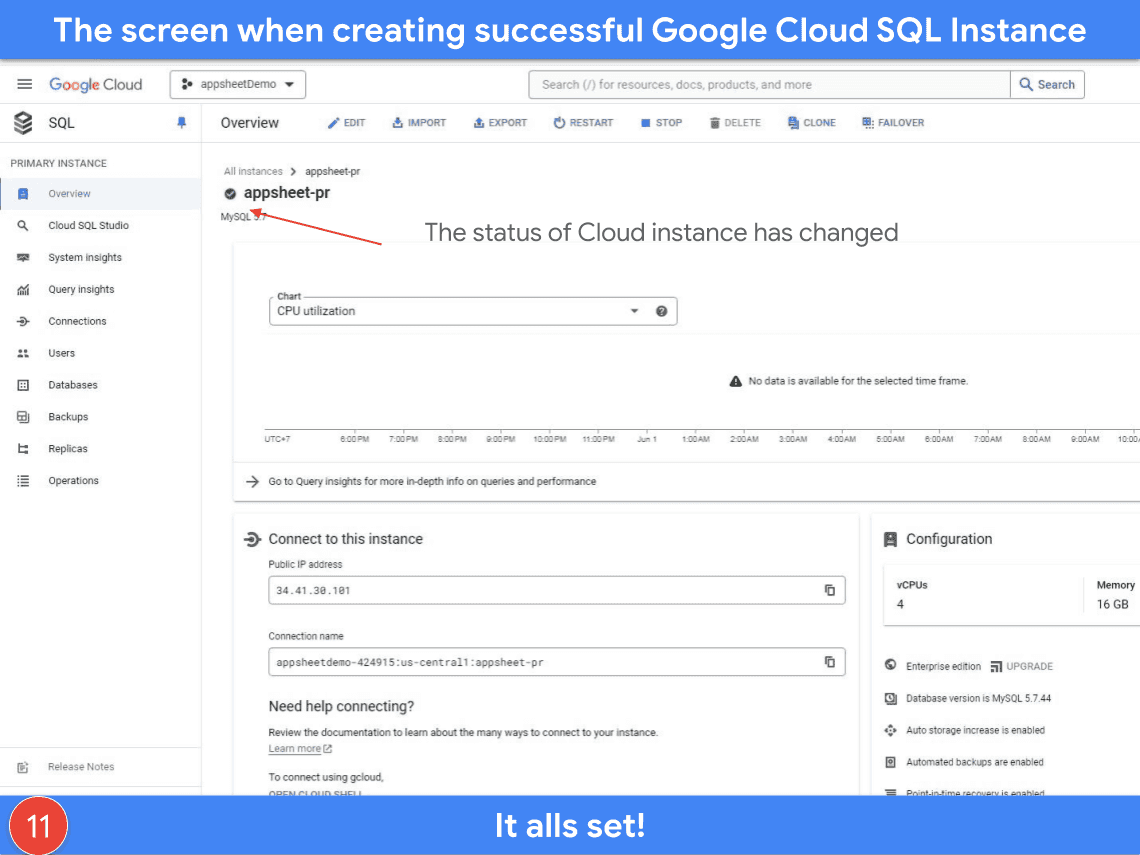Viewport: 1140px width, 855px height.
Task: Click the RESTART instance button
Action: click(x=583, y=123)
